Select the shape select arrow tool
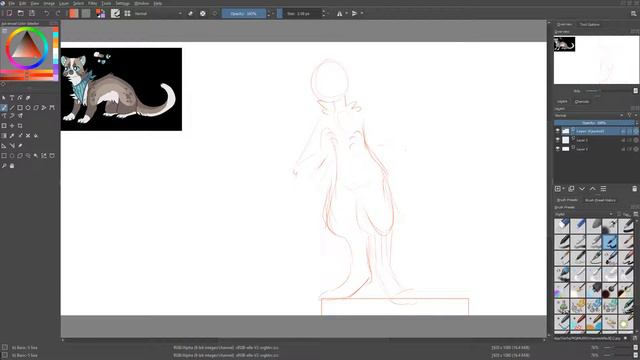640x360 pixels. coord(4,98)
